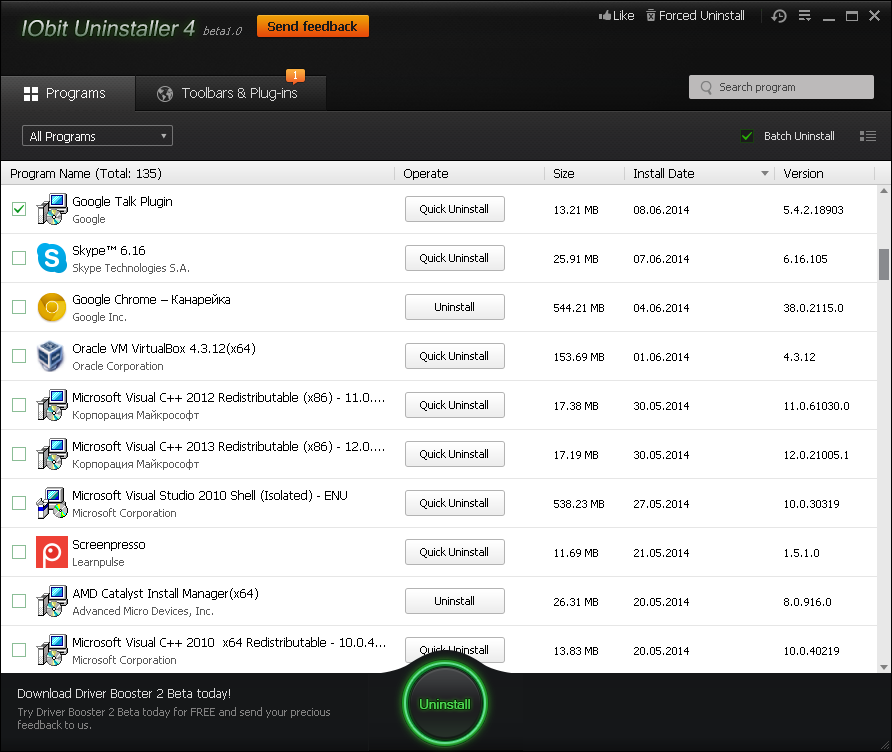892x752 pixels.
Task: Click the Visual C++ 2012 icon
Action: point(52,404)
